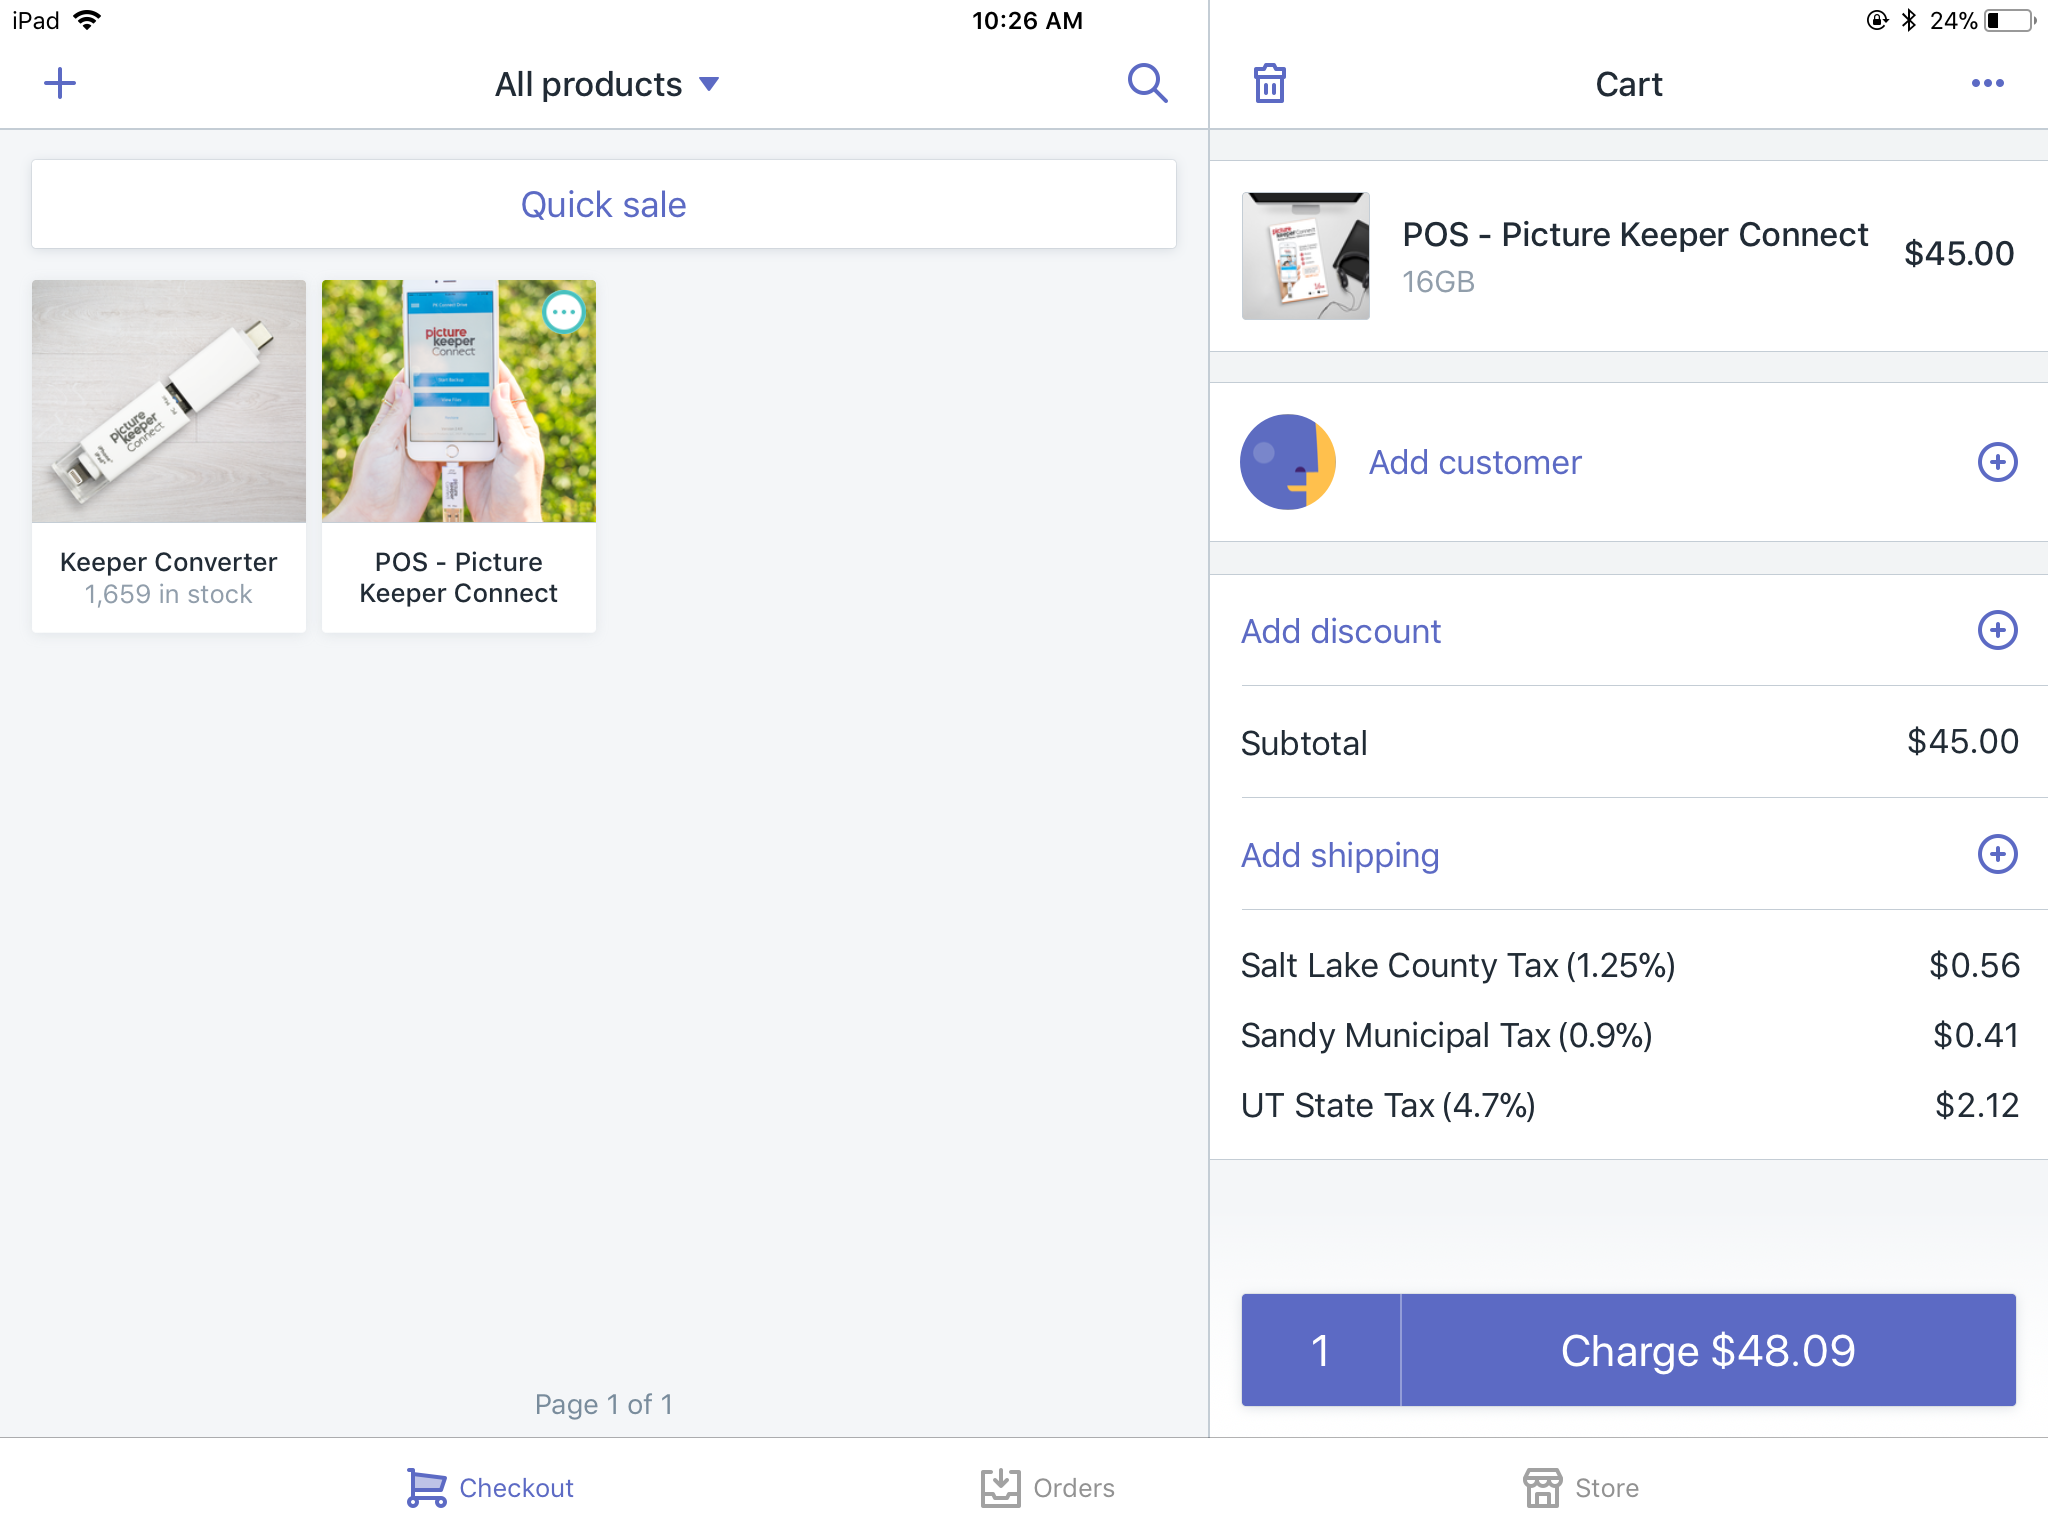Tap the 16GB variant label

pos(1438,282)
